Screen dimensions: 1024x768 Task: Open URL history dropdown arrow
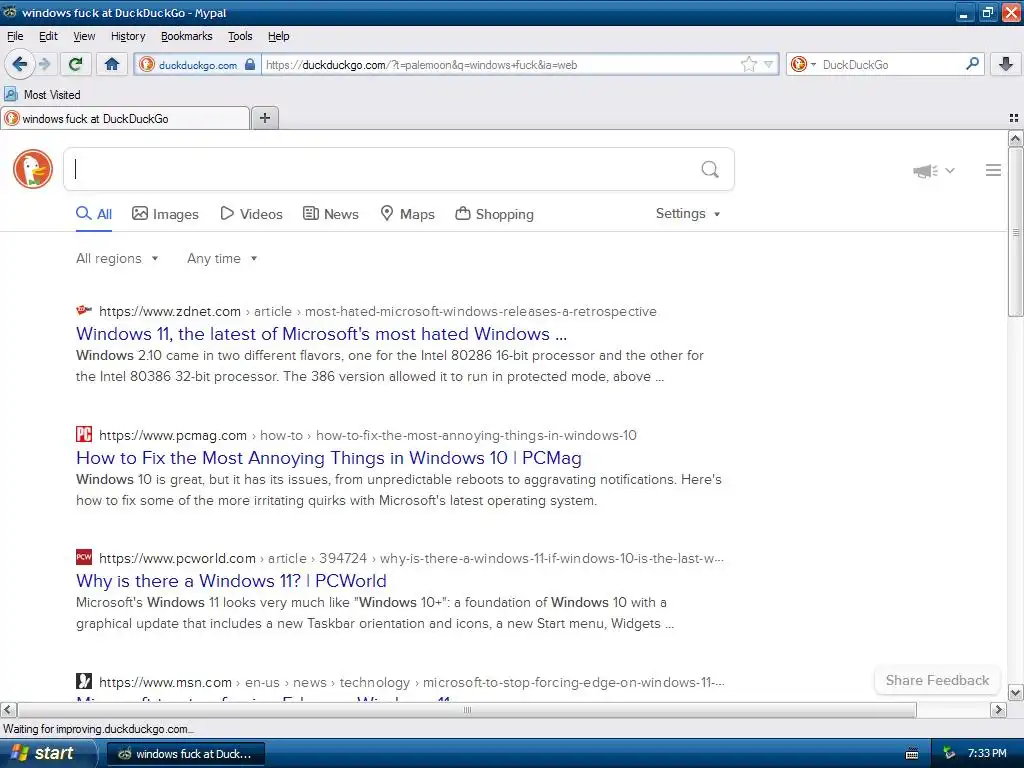[x=769, y=64]
